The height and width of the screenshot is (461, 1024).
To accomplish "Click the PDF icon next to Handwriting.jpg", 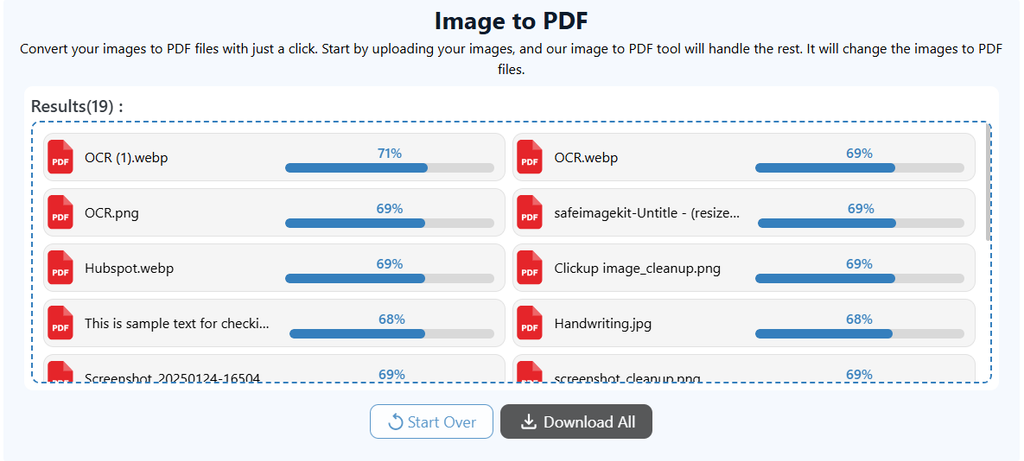I will (x=530, y=323).
